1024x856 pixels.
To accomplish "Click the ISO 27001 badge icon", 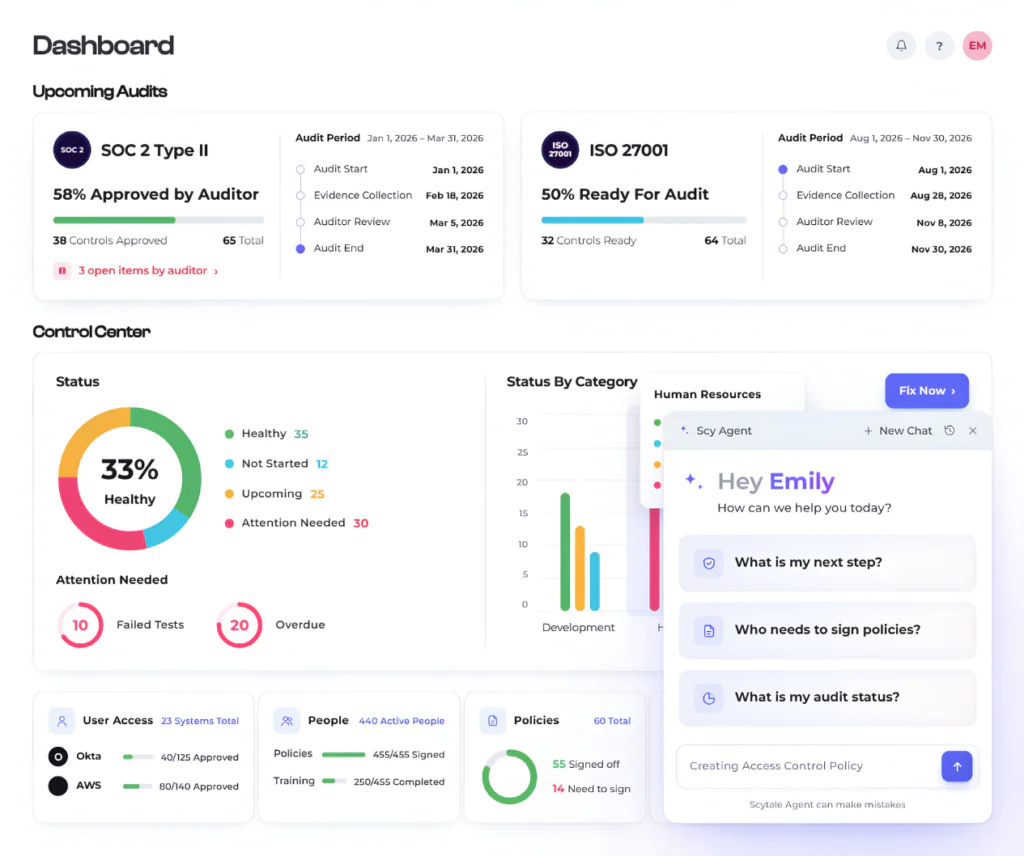I will tap(560, 150).
